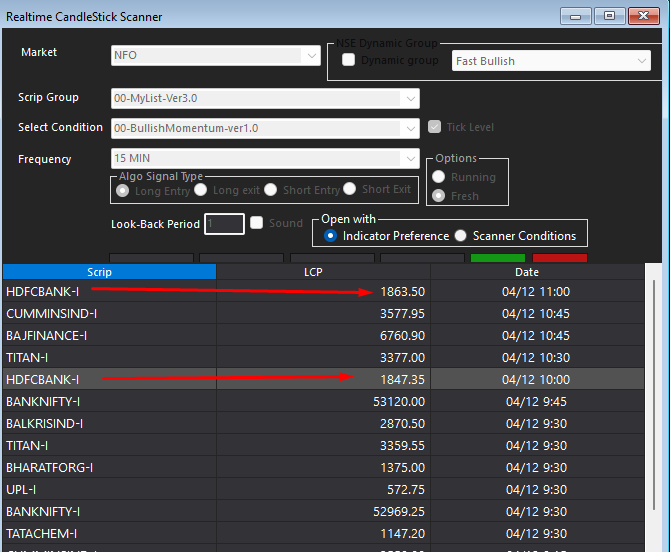The width and height of the screenshot is (670, 552).
Task: Select the Long exit radio button
Action: click(200, 190)
